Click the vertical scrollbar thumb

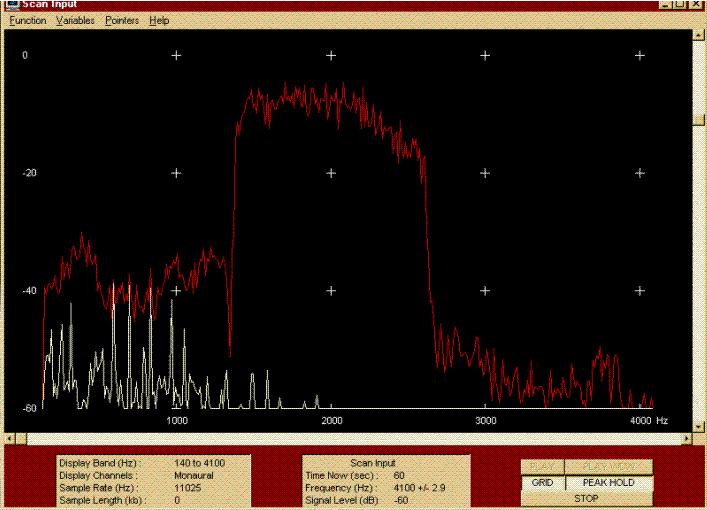pyautogui.click(x=699, y=120)
